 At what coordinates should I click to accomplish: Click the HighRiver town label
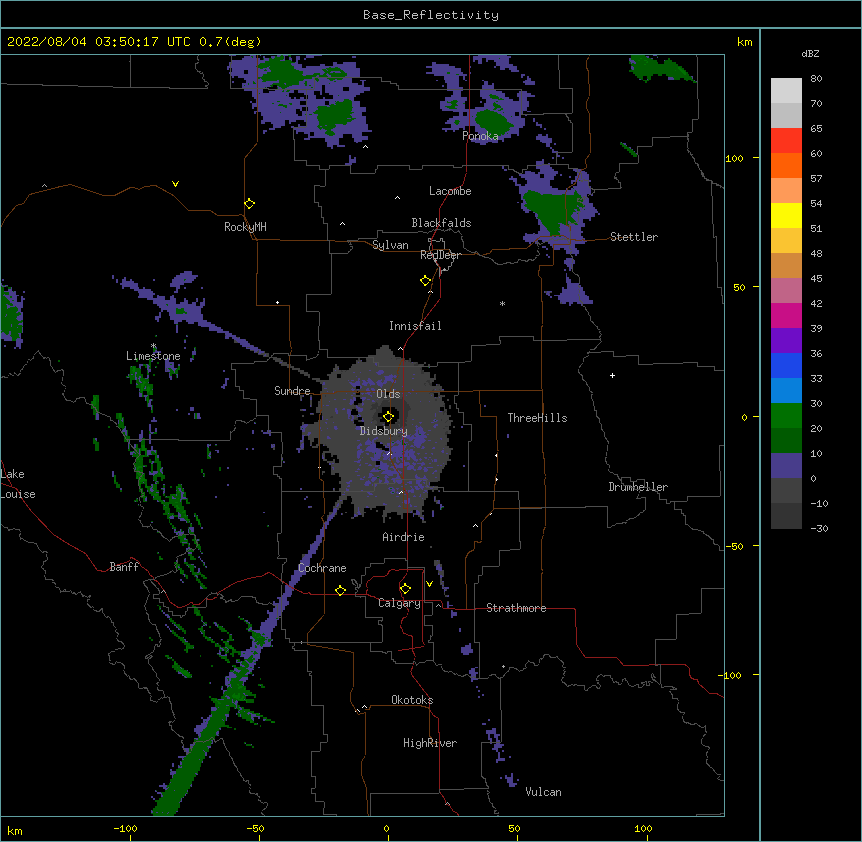(x=430, y=743)
